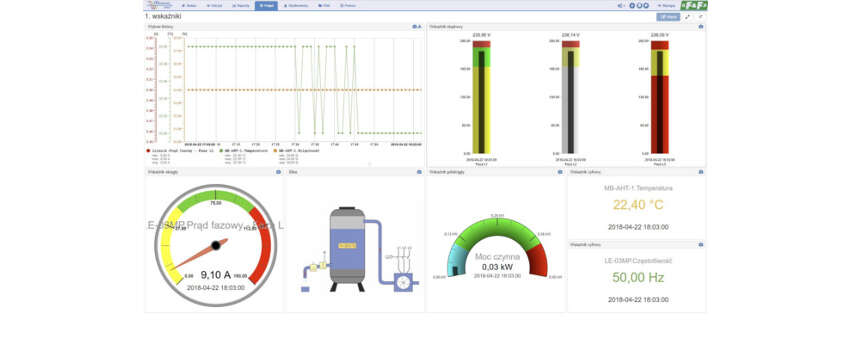Toggle the green temperature series in chart legend
The width and height of the screenshot is (850, 362).
244,150
